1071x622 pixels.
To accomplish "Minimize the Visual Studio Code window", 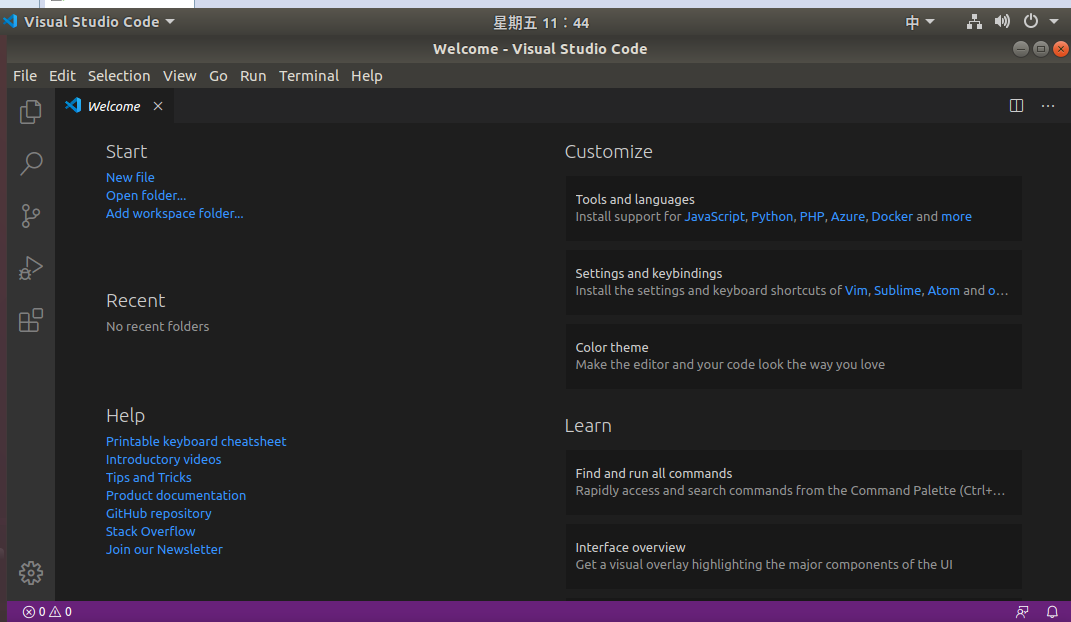I will click(x=1020, y=48).
